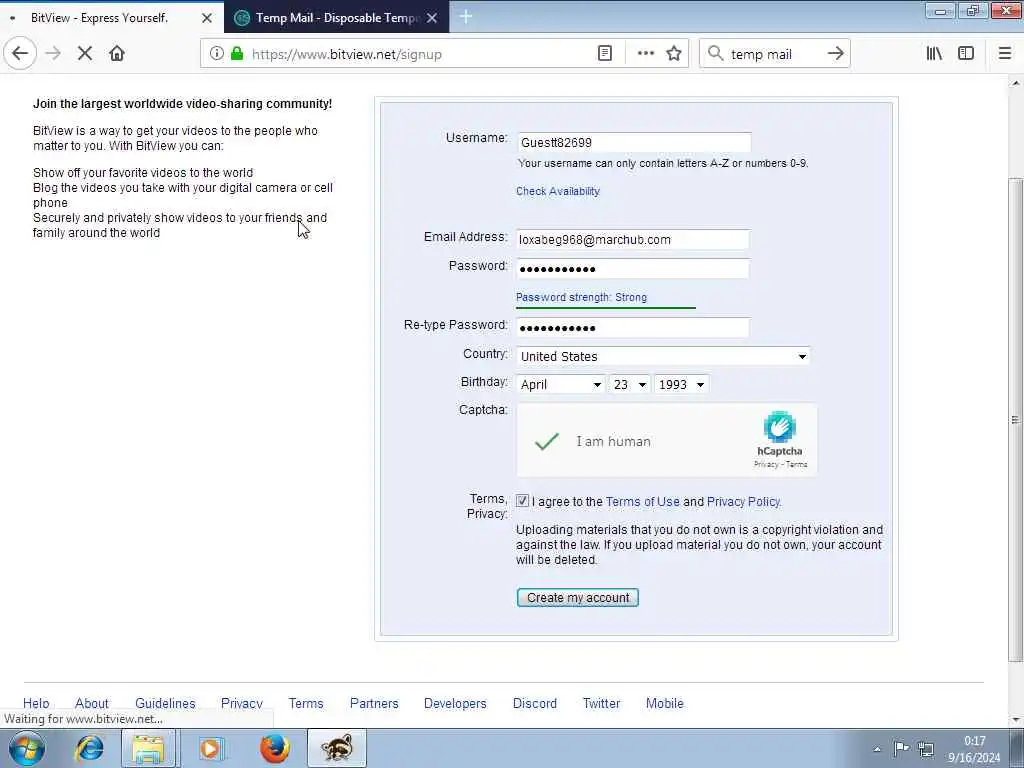Focus the Re-type Password field
The image size is (1024, 768).
pyautogui.click(x=633, y=327)
